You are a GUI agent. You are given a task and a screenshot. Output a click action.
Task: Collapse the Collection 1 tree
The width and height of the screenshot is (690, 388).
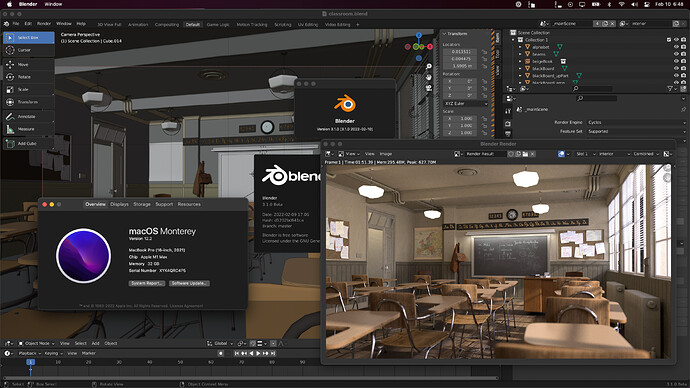pos(513,40)
